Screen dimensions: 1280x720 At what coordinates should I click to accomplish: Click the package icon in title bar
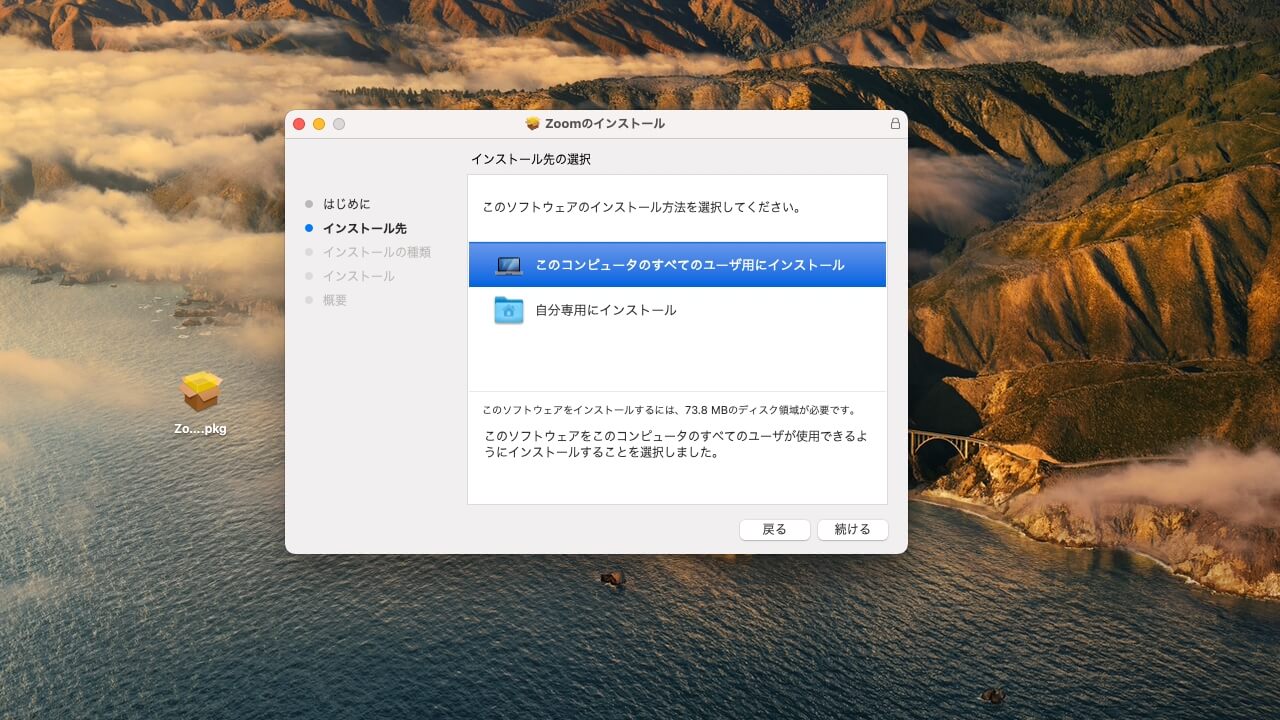[532, 124]
